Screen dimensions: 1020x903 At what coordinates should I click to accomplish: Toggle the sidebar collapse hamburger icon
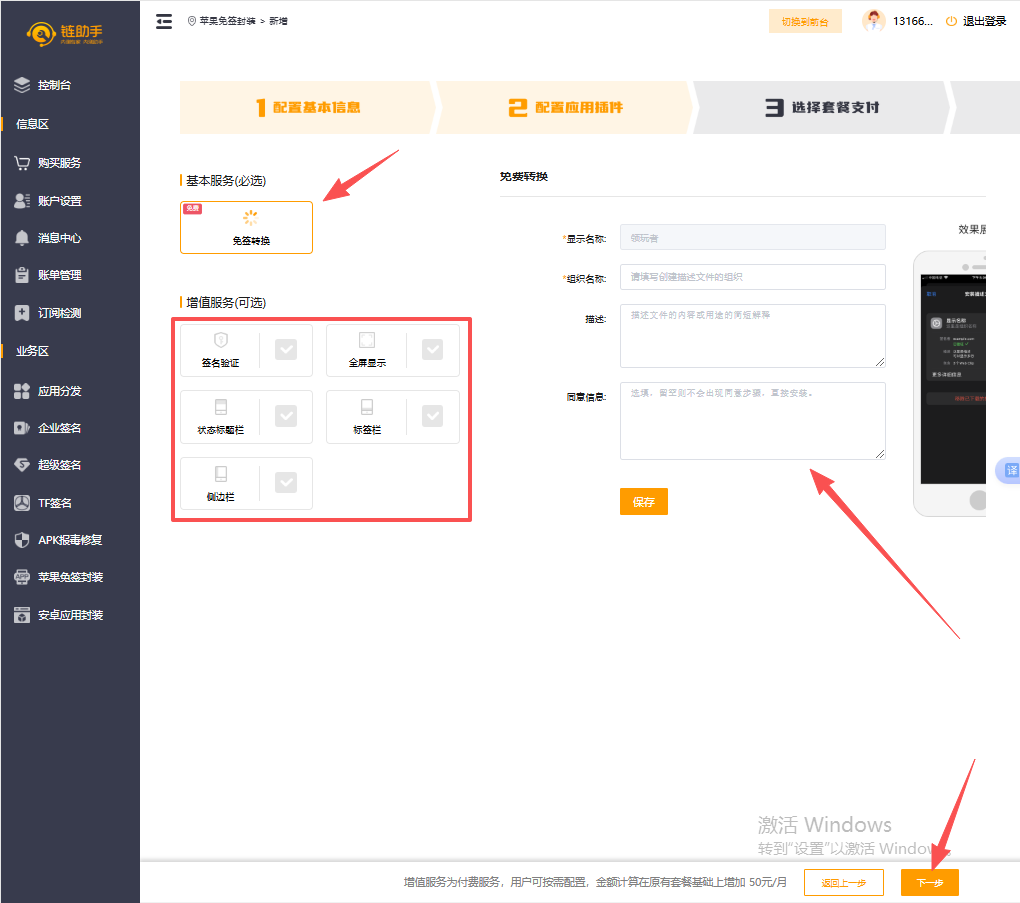pos(164,21)
